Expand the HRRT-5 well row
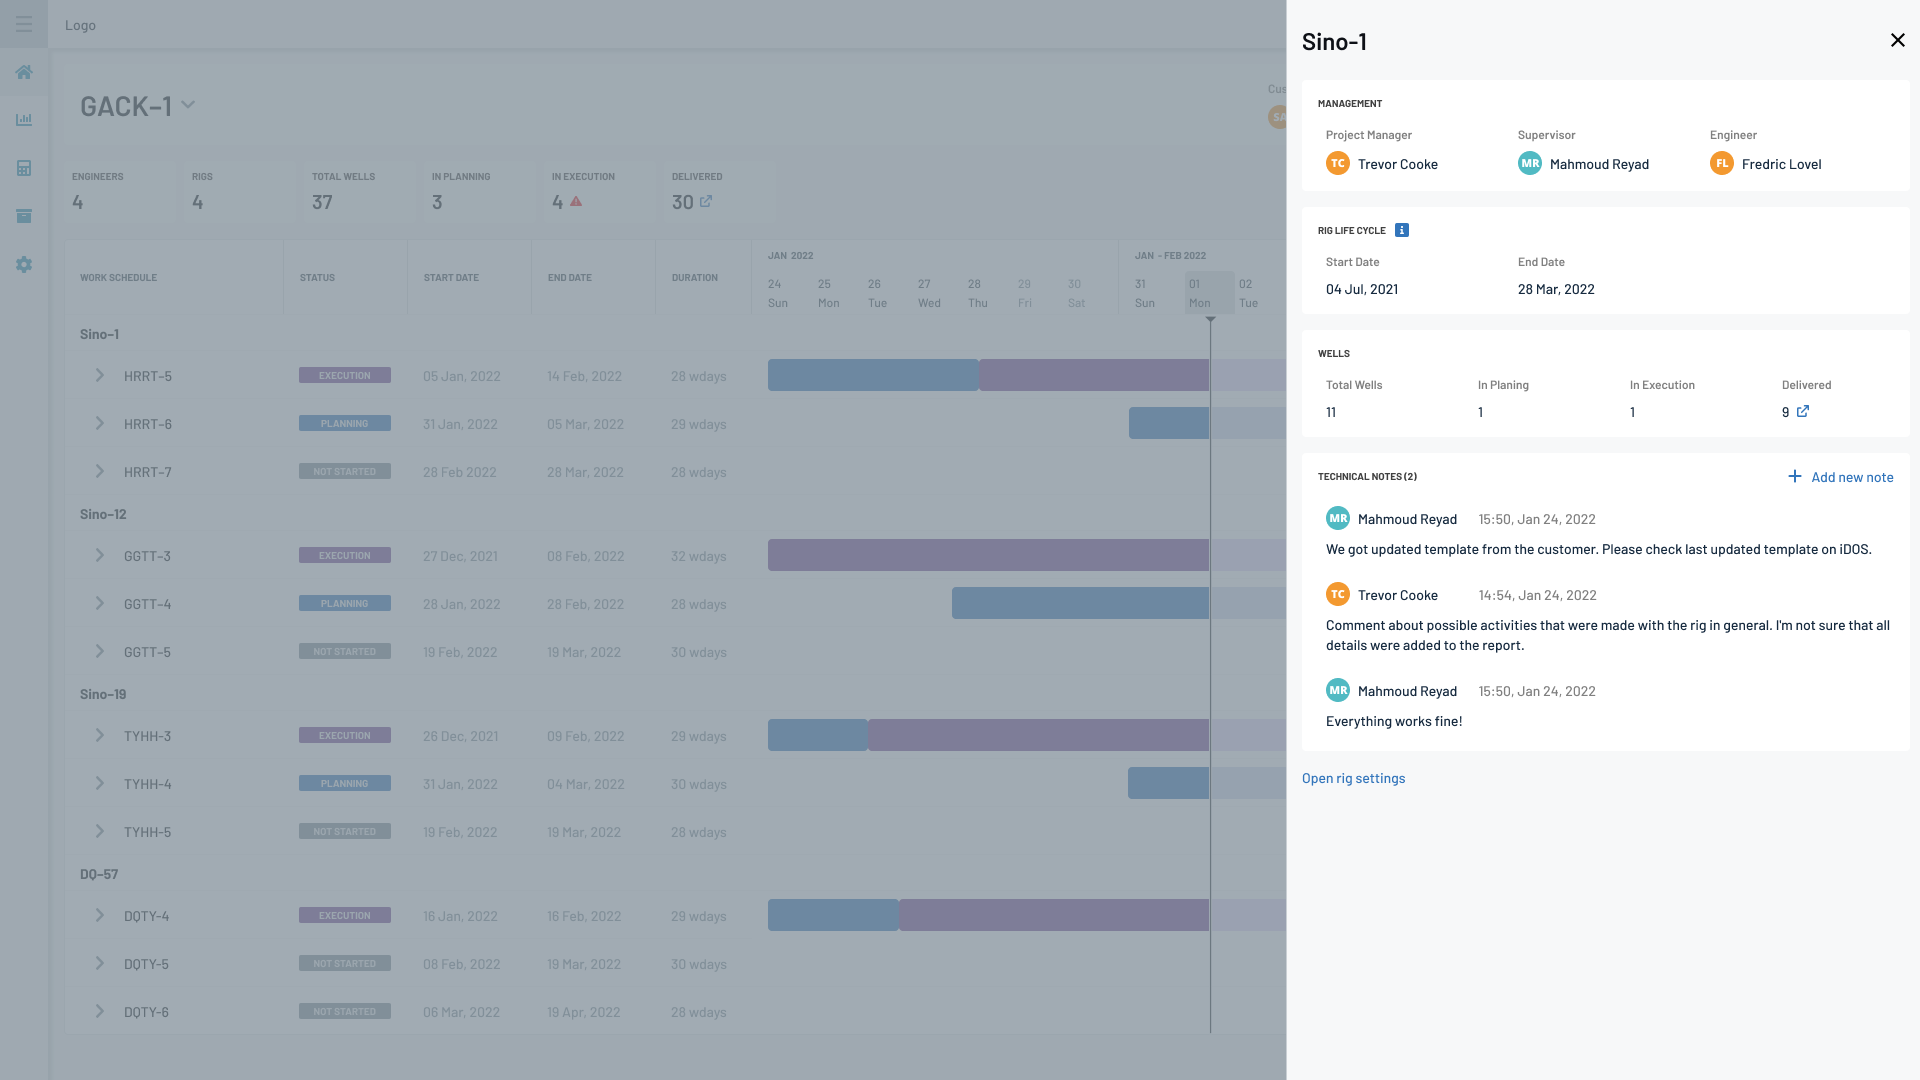1920x1080 pixels. click(x=99, y=375)
